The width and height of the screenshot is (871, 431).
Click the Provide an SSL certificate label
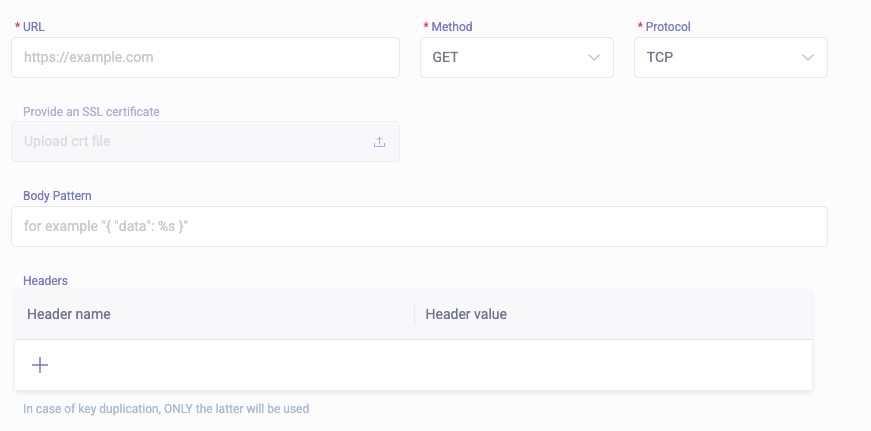point(91,111)
